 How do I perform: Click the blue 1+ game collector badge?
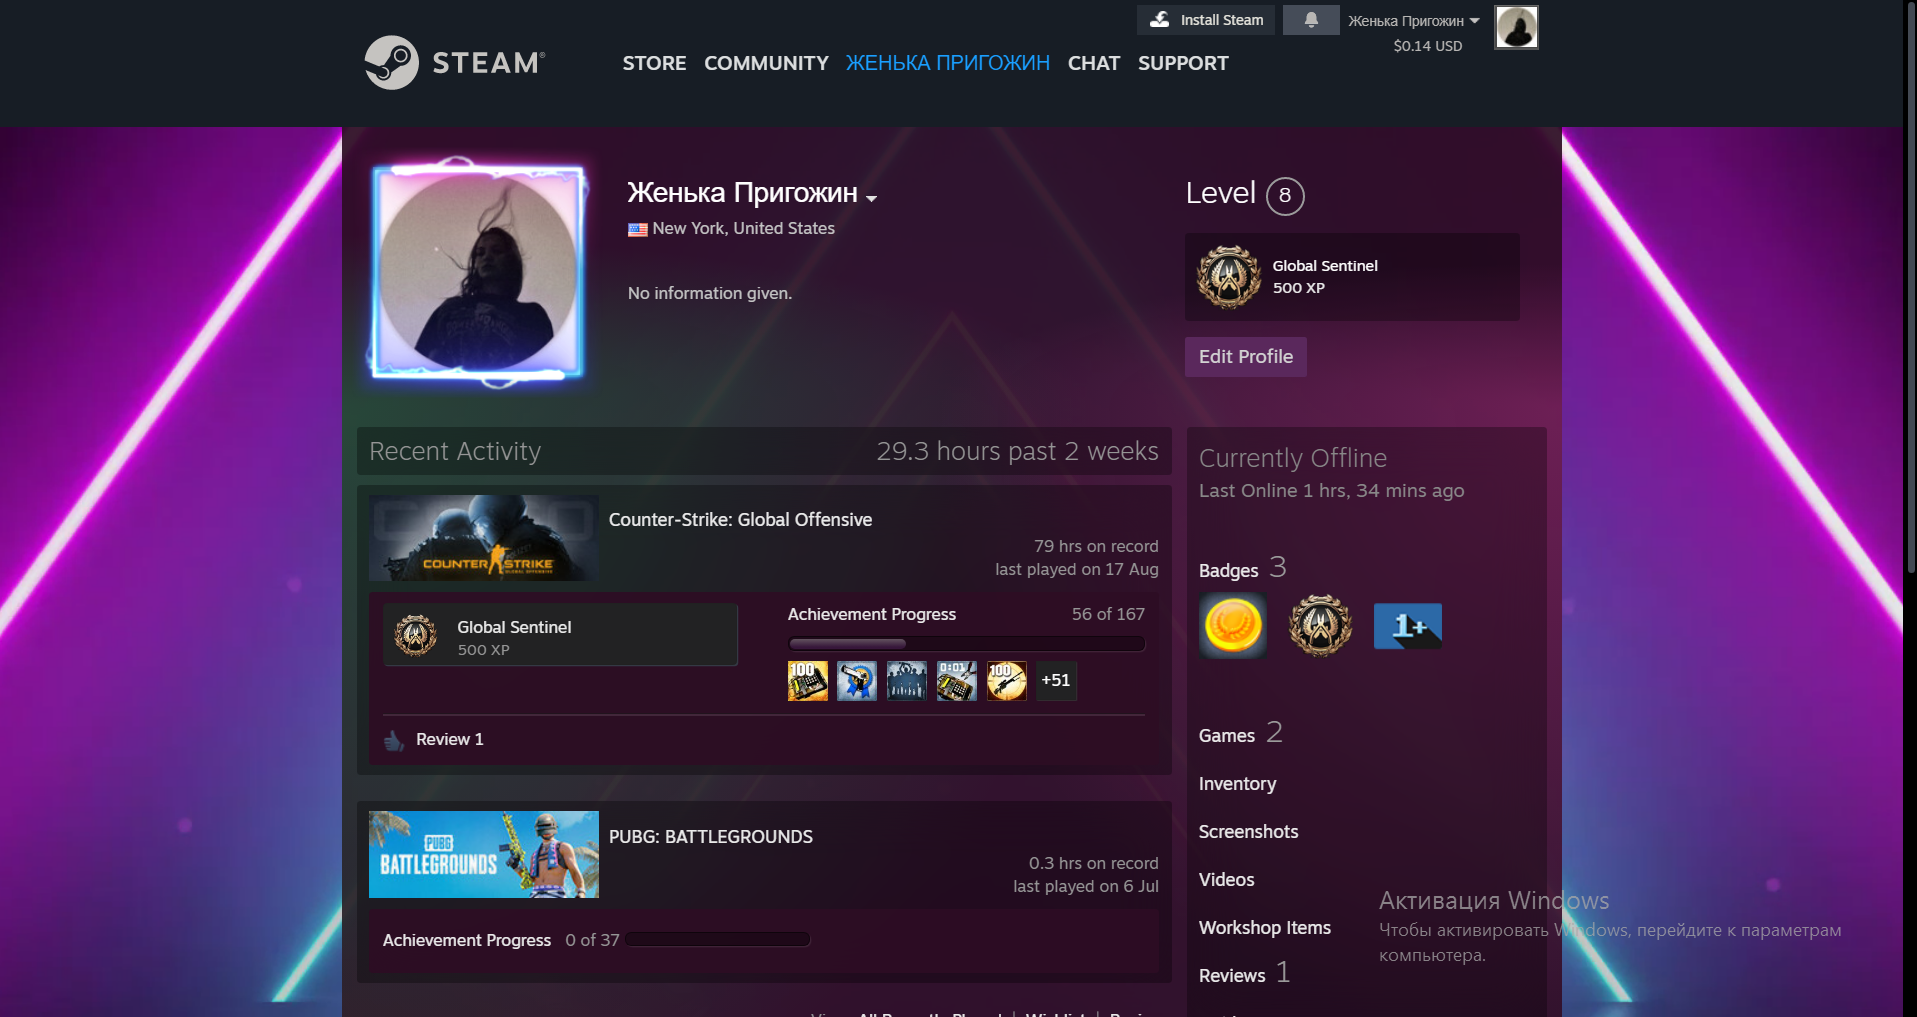pyautogui.click(x=1408, y=626)
